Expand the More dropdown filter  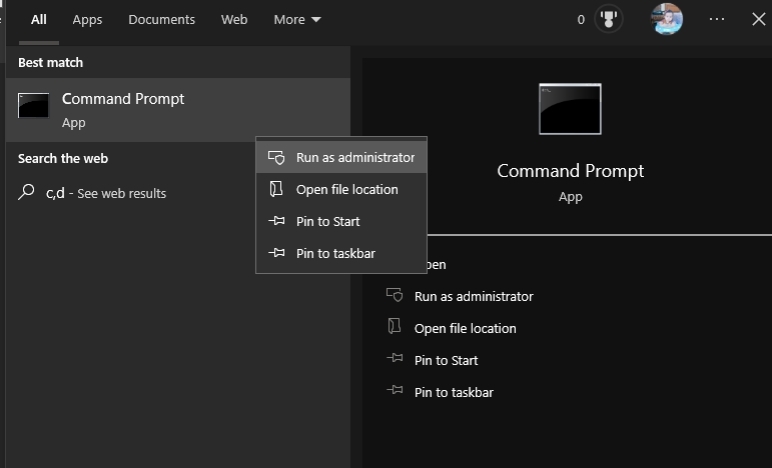click(297, 19)
